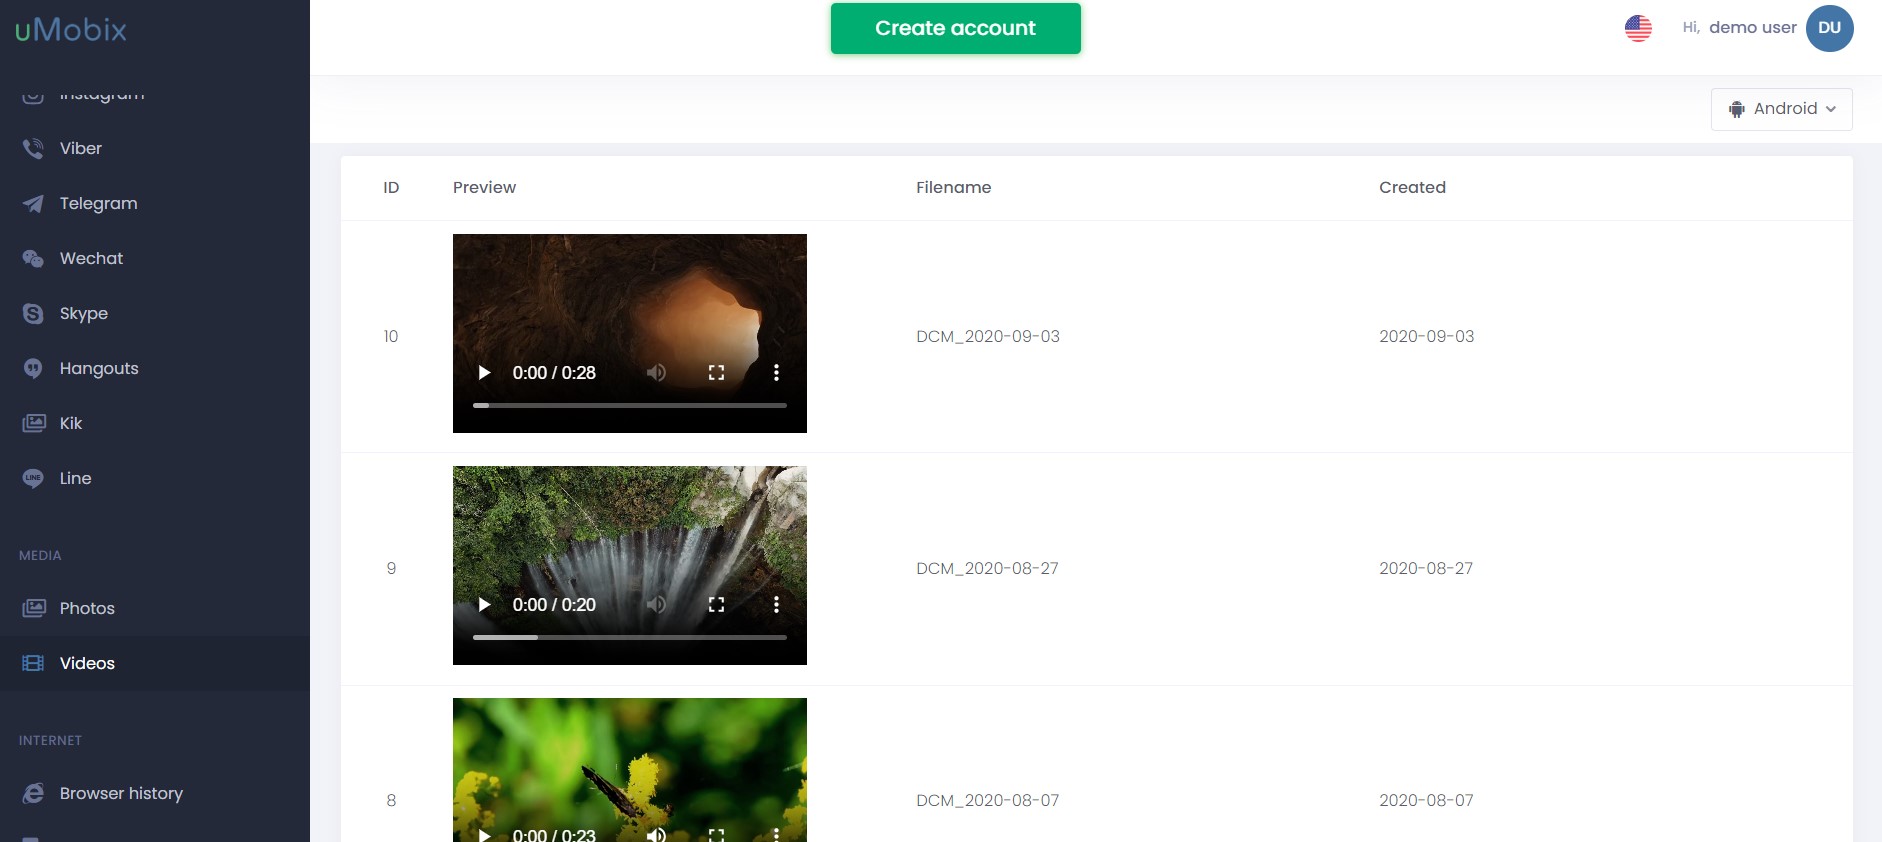Click the Skype icon in sidebar
1882x842 pixels.
(x=33, y=313)
